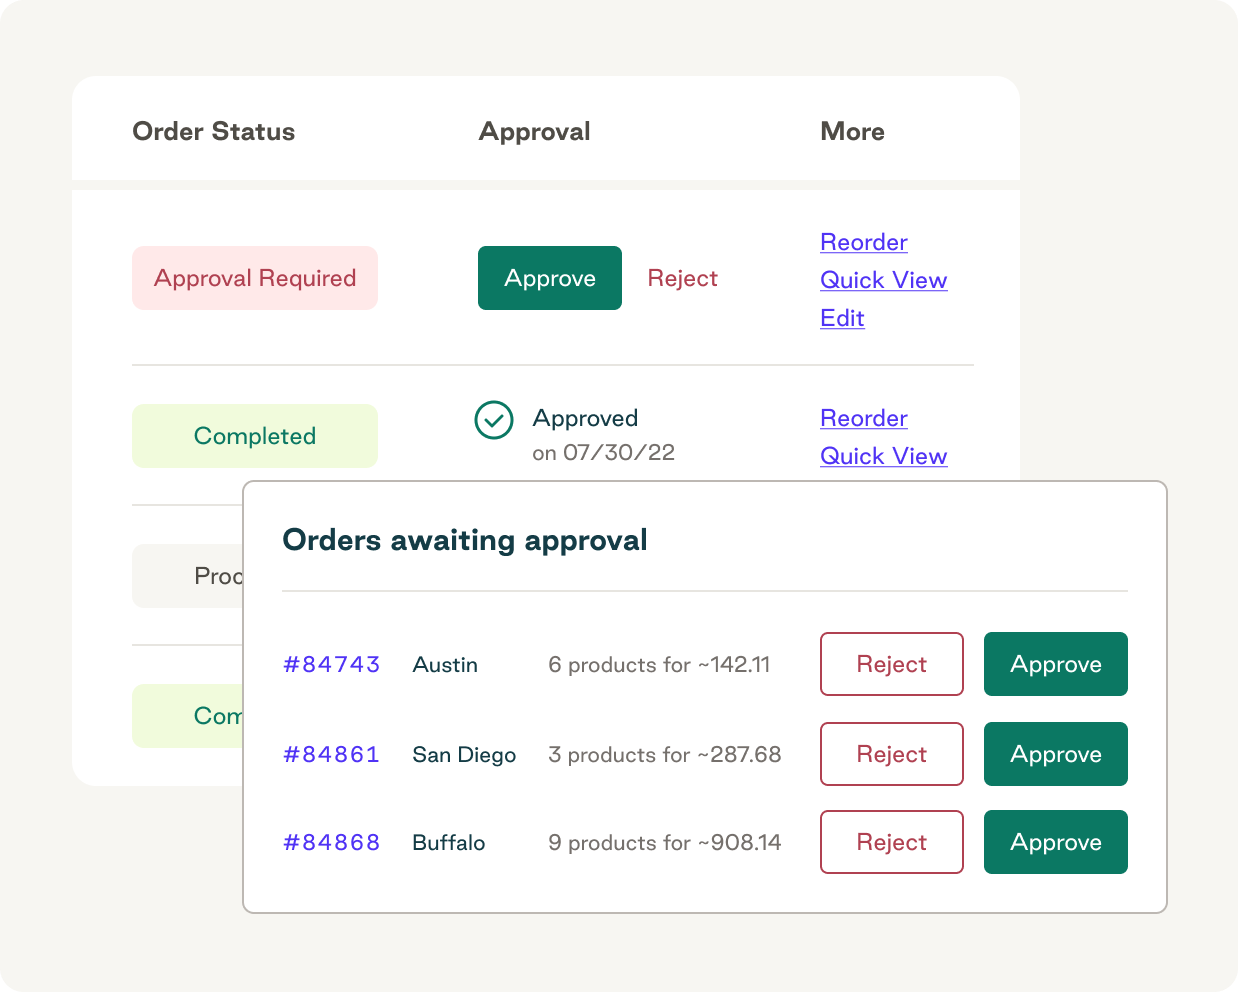Open order #84861 from San Diego
Viewport: 1238px width, 992px height.
(x=331, y=754)
